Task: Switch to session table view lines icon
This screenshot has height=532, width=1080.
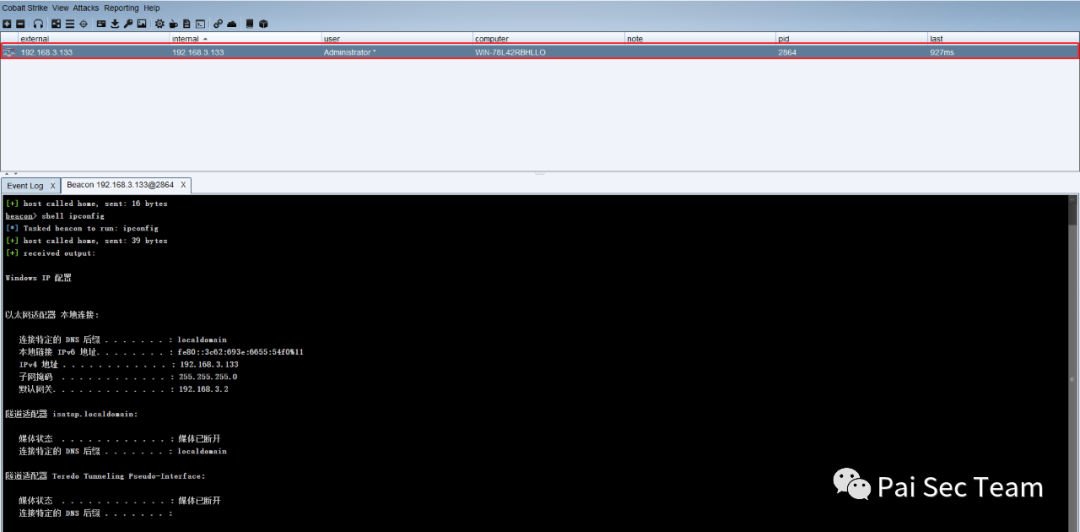Action: pos(70,23)
